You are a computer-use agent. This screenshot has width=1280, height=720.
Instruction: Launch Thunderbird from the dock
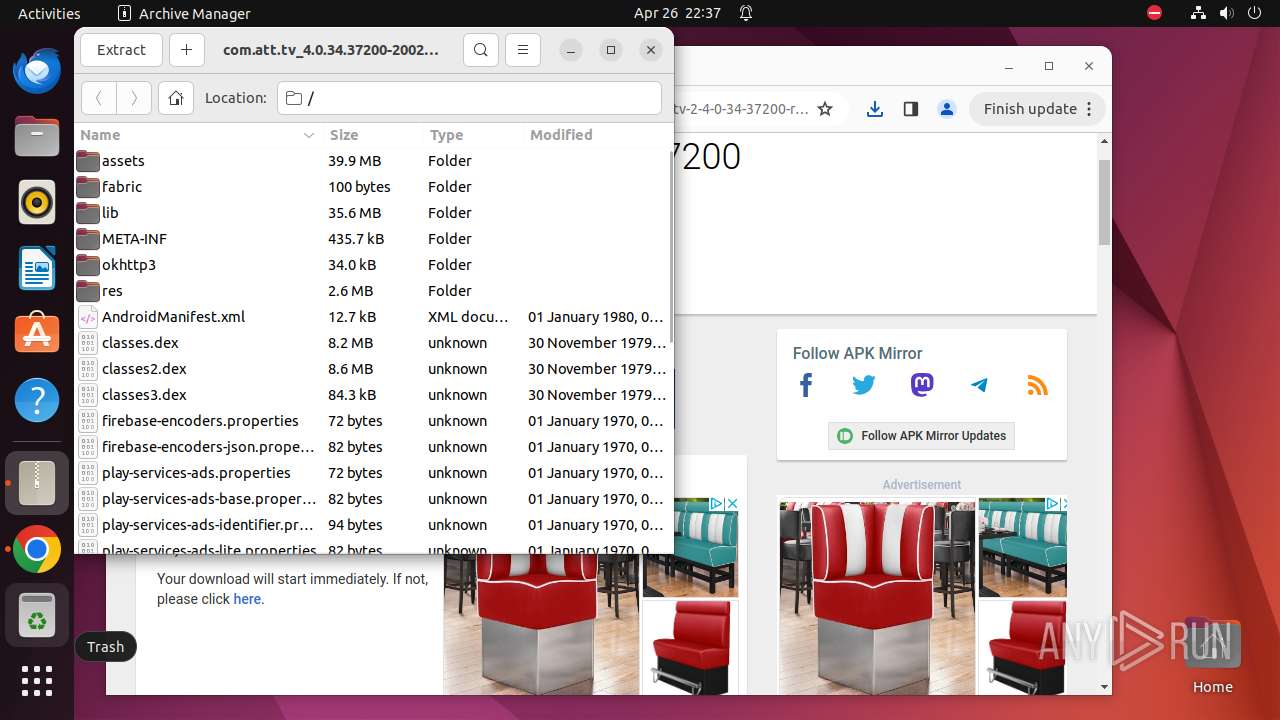click(37, 72)
